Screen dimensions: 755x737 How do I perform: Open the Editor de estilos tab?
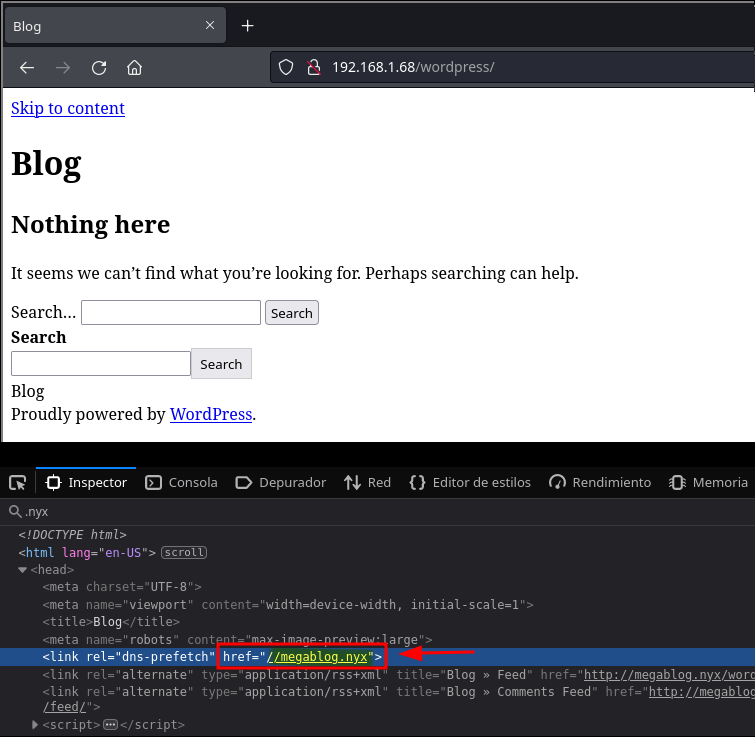coord(470,483)
